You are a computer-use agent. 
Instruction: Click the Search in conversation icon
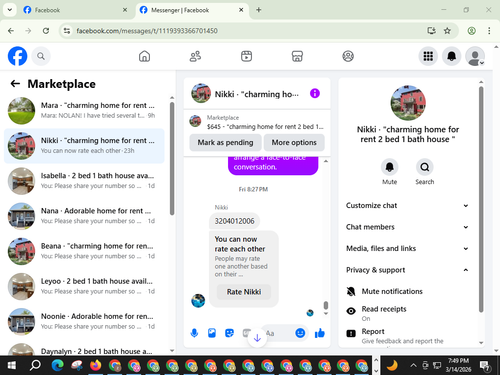(425, 167)
